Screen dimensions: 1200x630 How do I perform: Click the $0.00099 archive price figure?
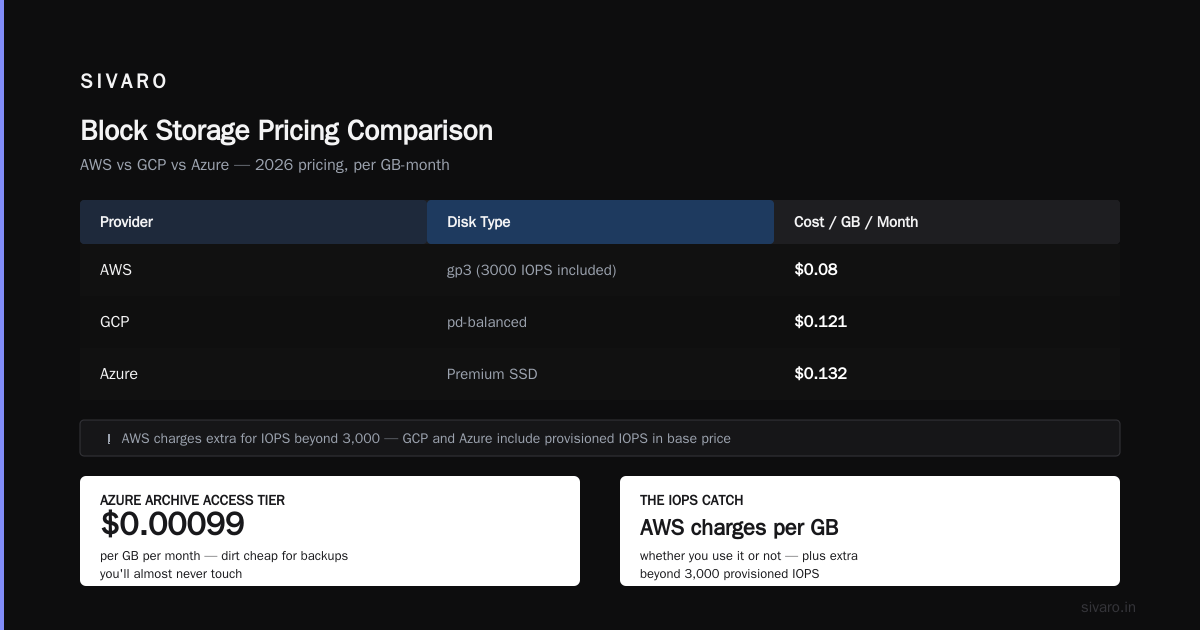(x=172, y=524)
